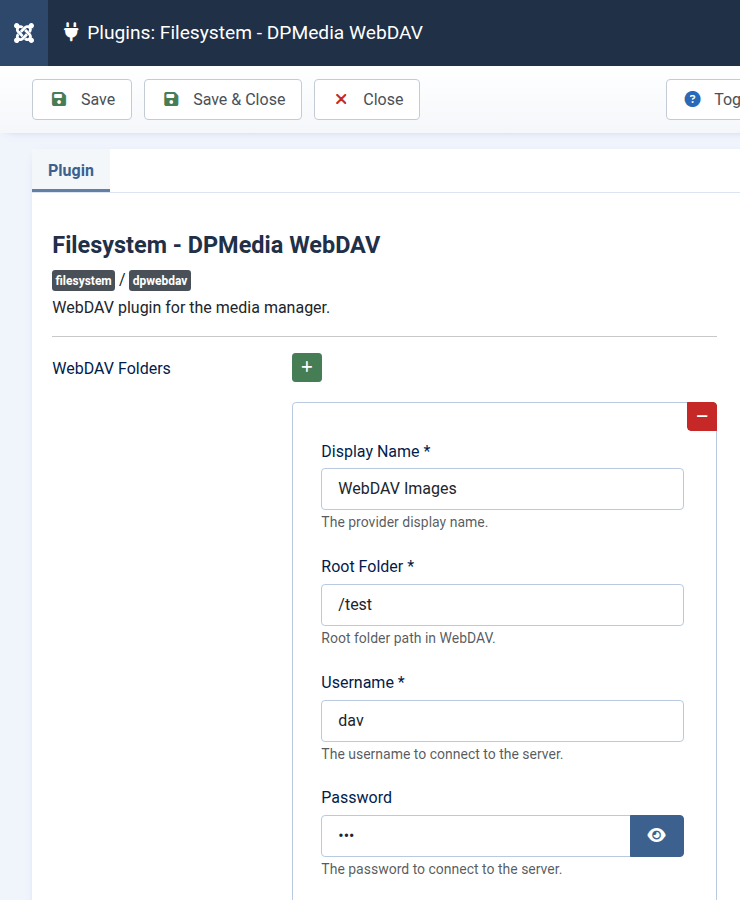Add a new WebDAV folder entry
Screen dimensions: 740x900
307,368
